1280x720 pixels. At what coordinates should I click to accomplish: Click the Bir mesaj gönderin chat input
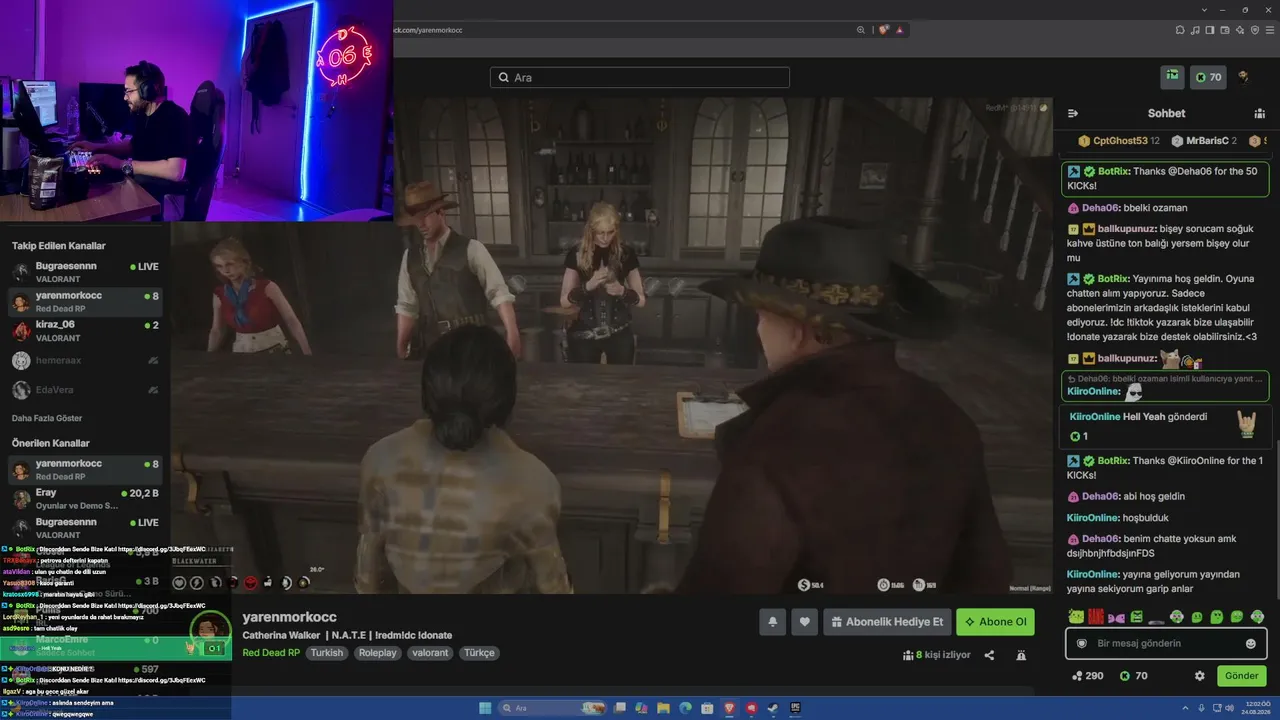(1165, 644)
